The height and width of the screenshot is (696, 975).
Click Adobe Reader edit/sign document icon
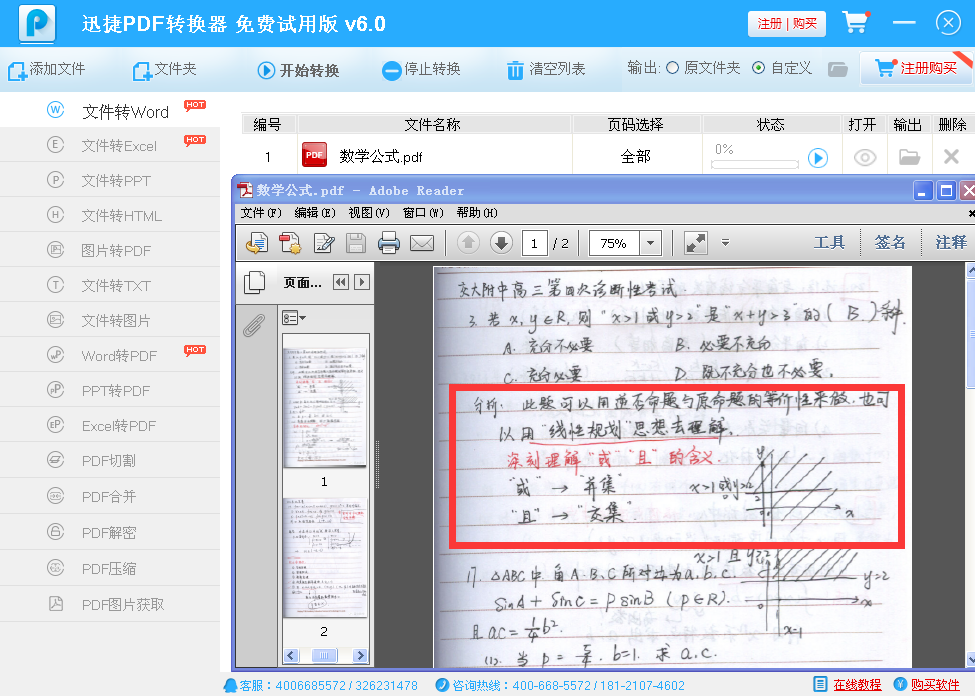[323, 243]
